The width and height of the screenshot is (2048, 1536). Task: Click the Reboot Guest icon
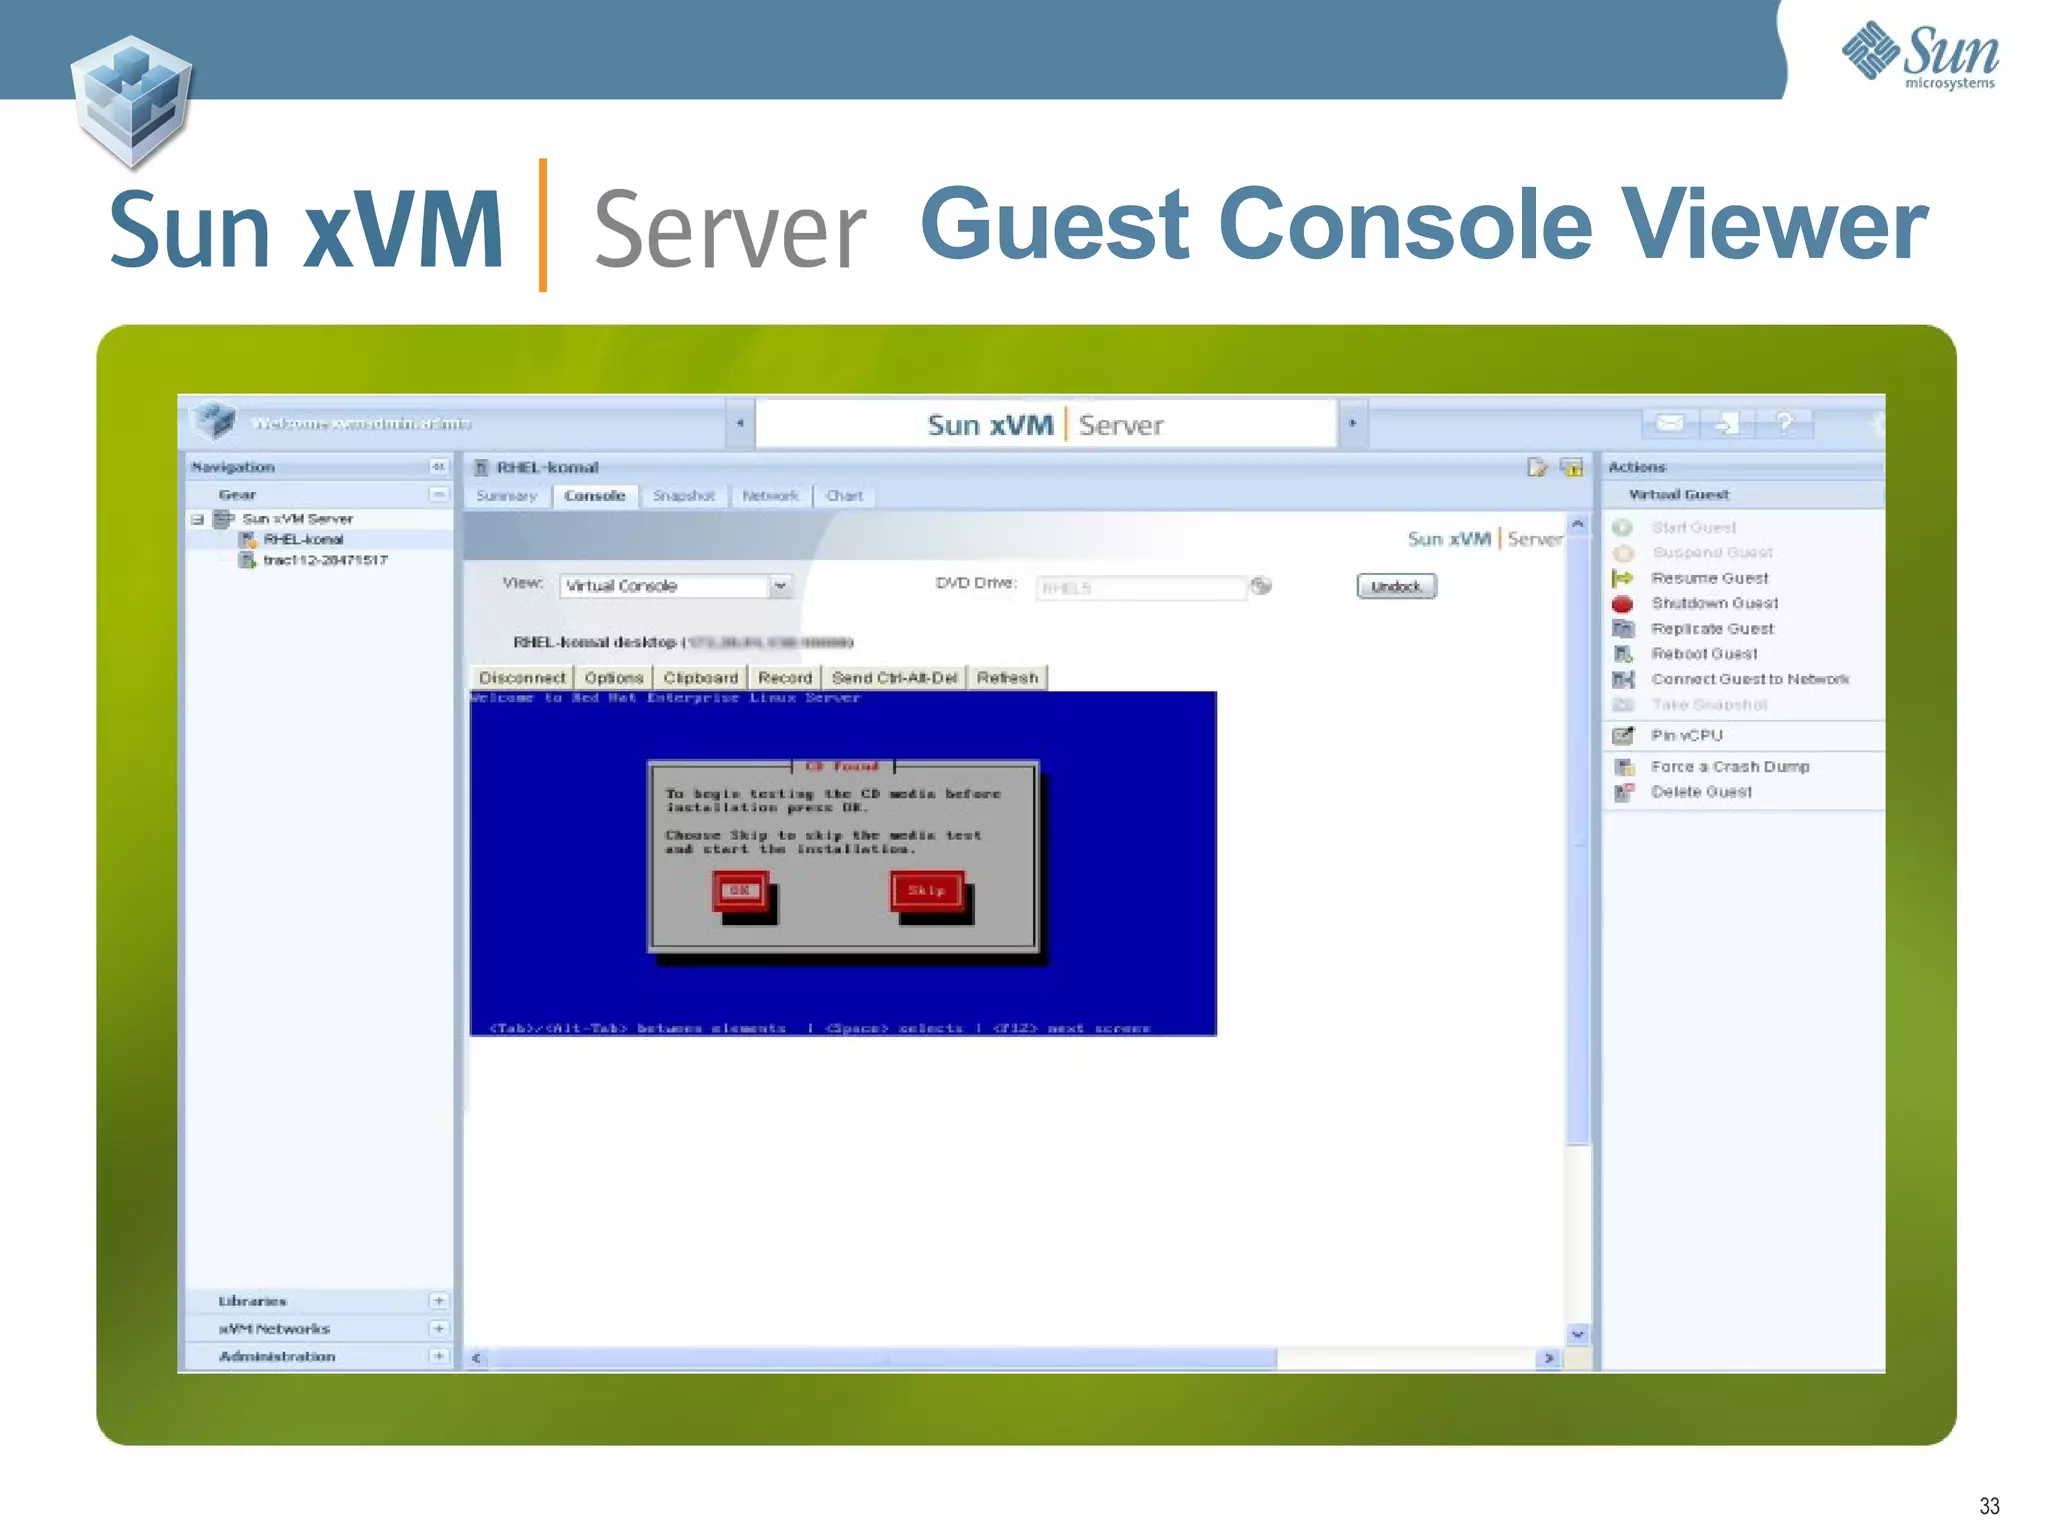[1623, 654]
